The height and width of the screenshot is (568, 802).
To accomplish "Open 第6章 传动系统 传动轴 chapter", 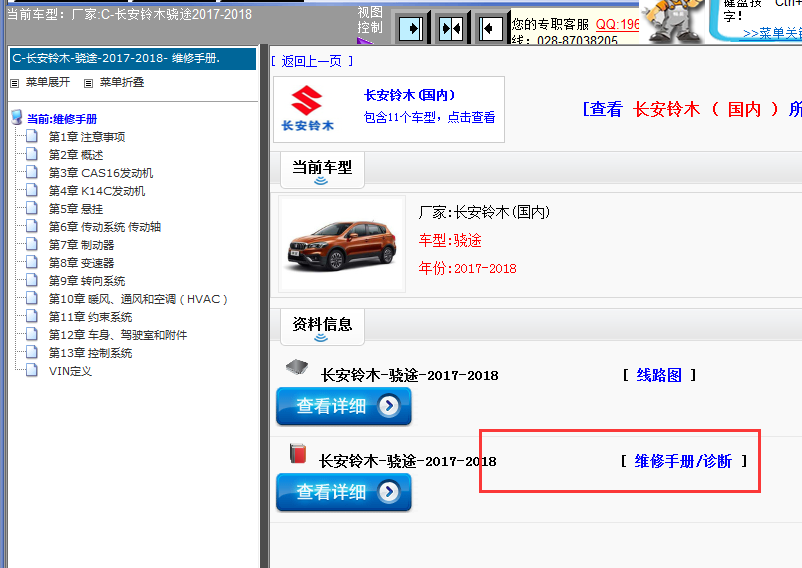I will 105,226.
